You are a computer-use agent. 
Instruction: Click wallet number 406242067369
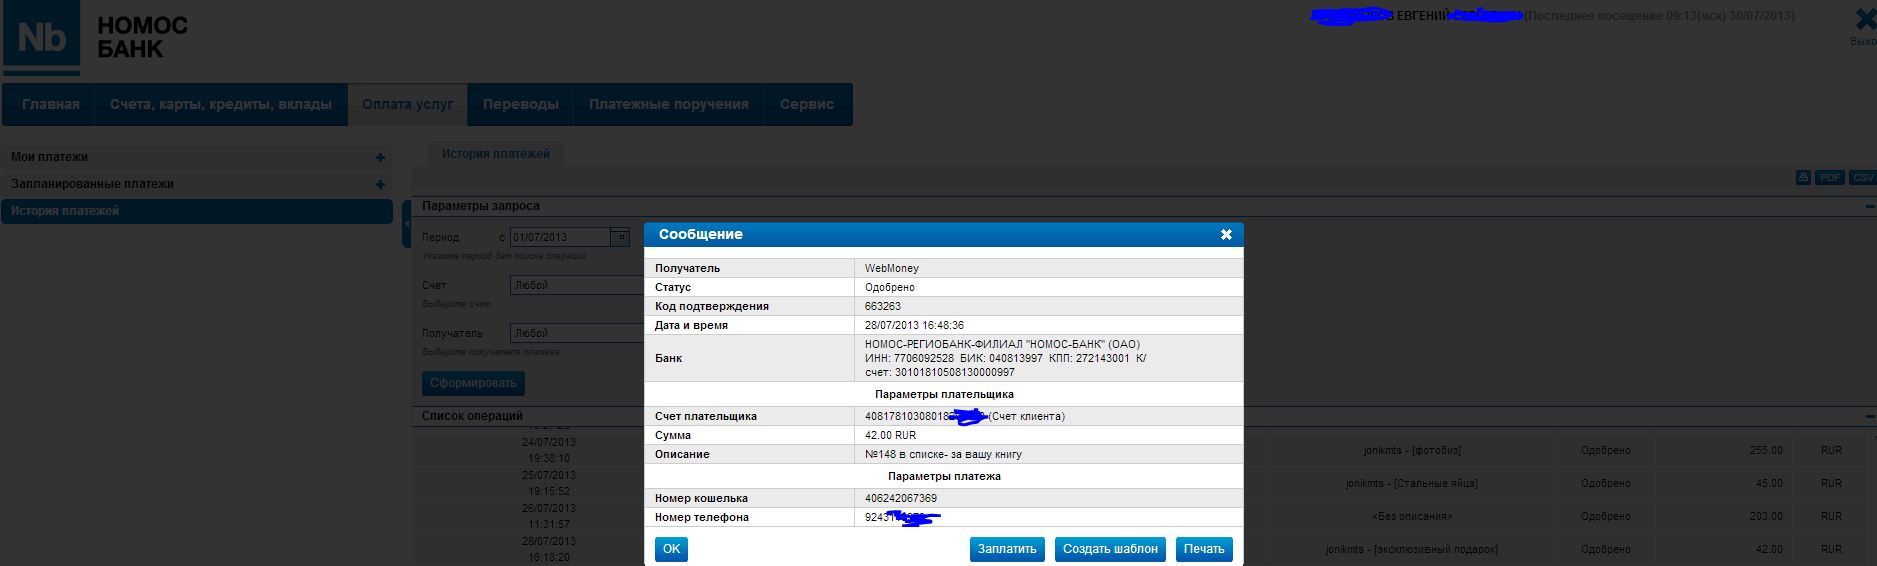(901, 498)
